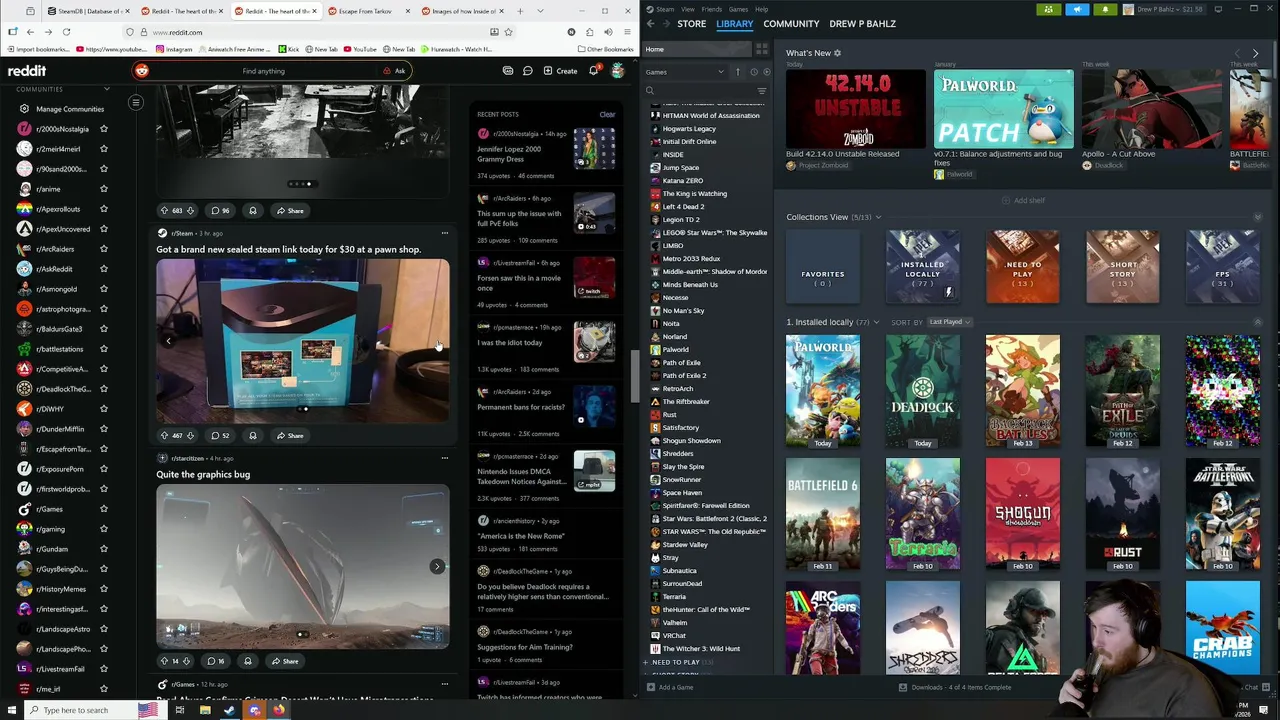Open Reddit notifications bell
The image size is (1280, 720).
593,71
